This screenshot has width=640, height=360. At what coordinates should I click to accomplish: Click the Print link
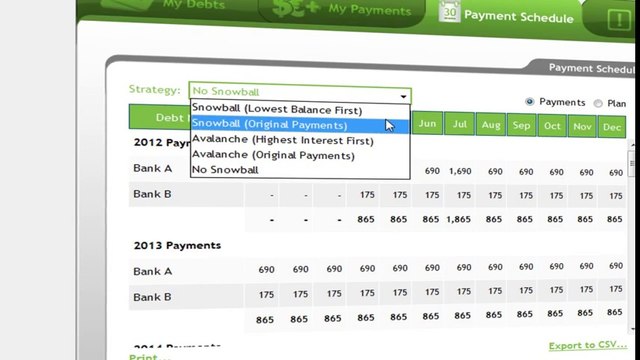coord(149,357)
